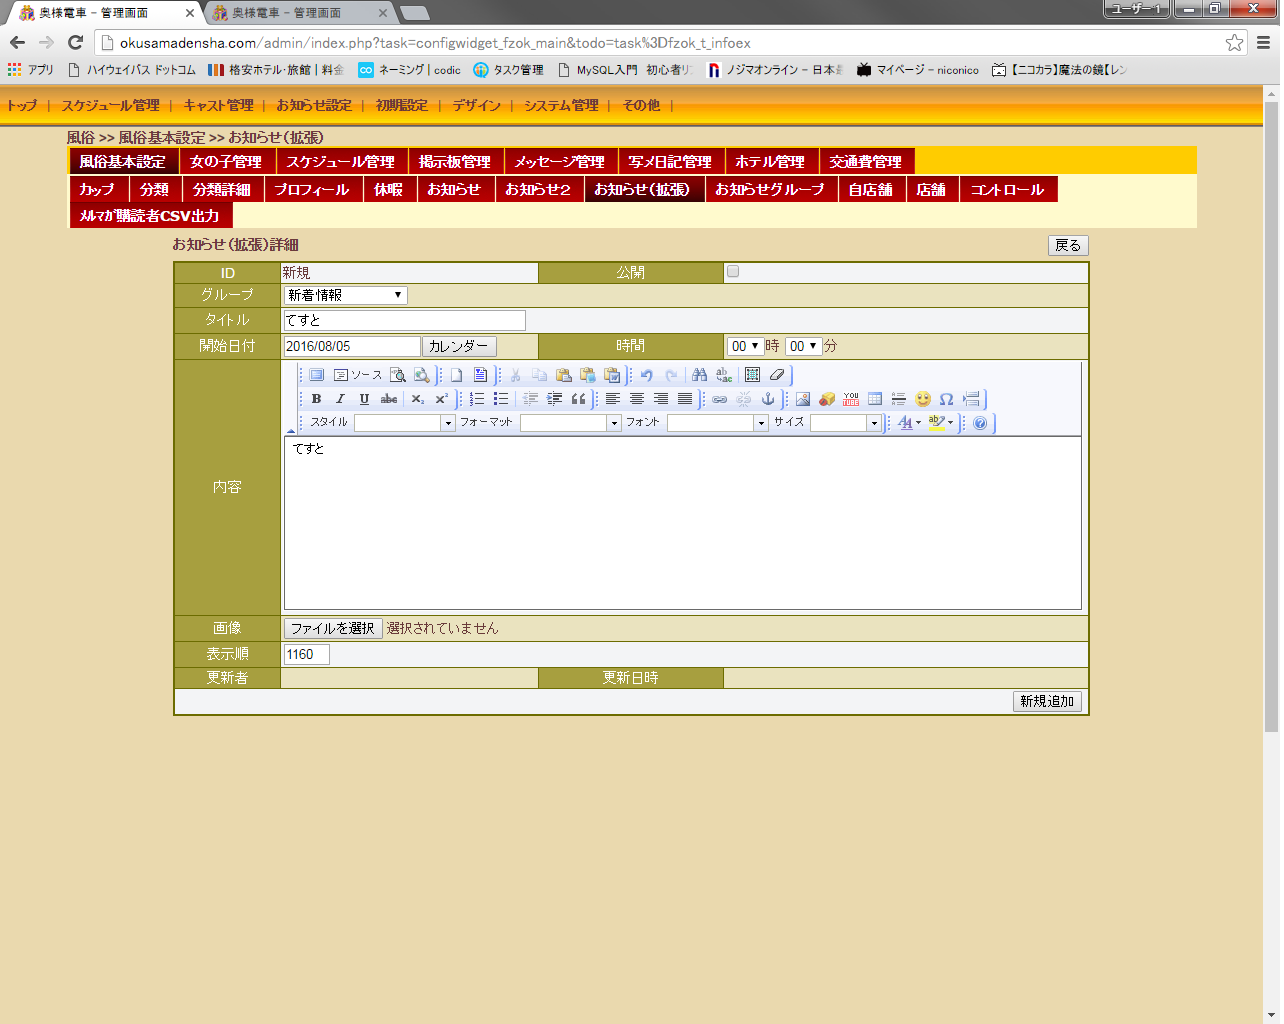This screenshot has width=1284, height=1024.
Task: Open the サイズ dropdown in editor
Action: pyautogui.click(x=873, y=423)
